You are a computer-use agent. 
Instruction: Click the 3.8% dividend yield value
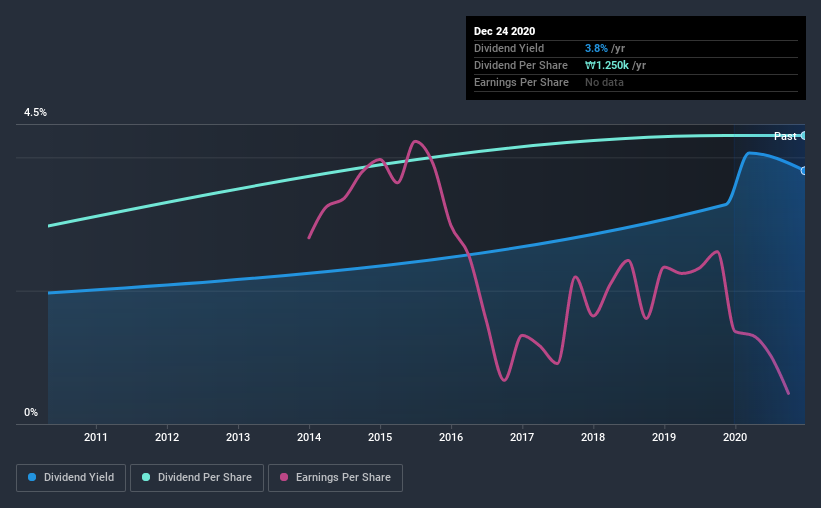(596, 48)
